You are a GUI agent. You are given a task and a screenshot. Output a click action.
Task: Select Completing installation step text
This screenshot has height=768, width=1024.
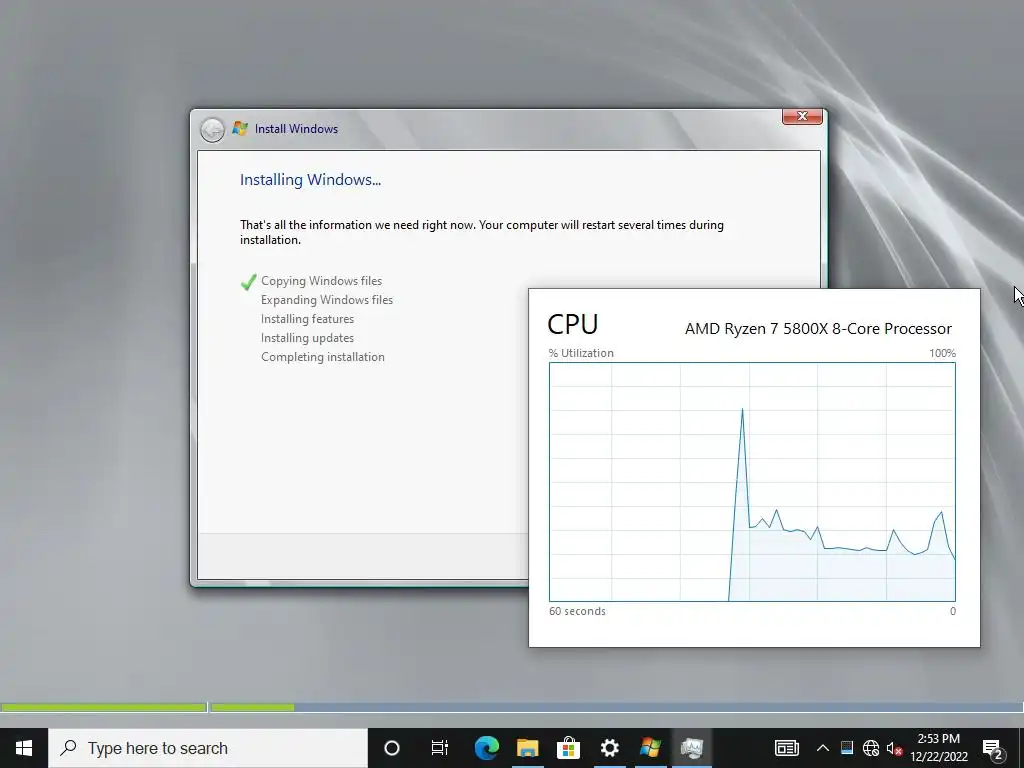[323, 357]
